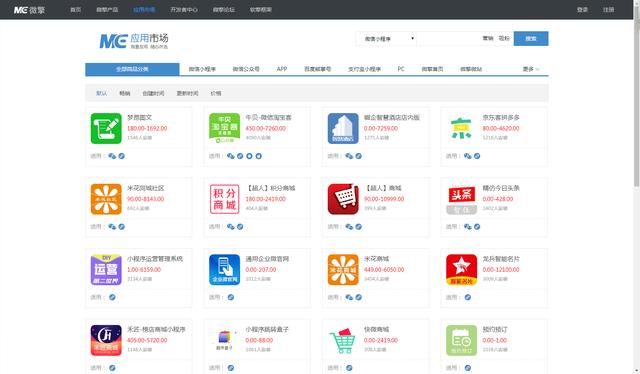Click the MC 应用市场 logo
The width and height of the screenshot is (640, 374).
click(x=134, y=41)
